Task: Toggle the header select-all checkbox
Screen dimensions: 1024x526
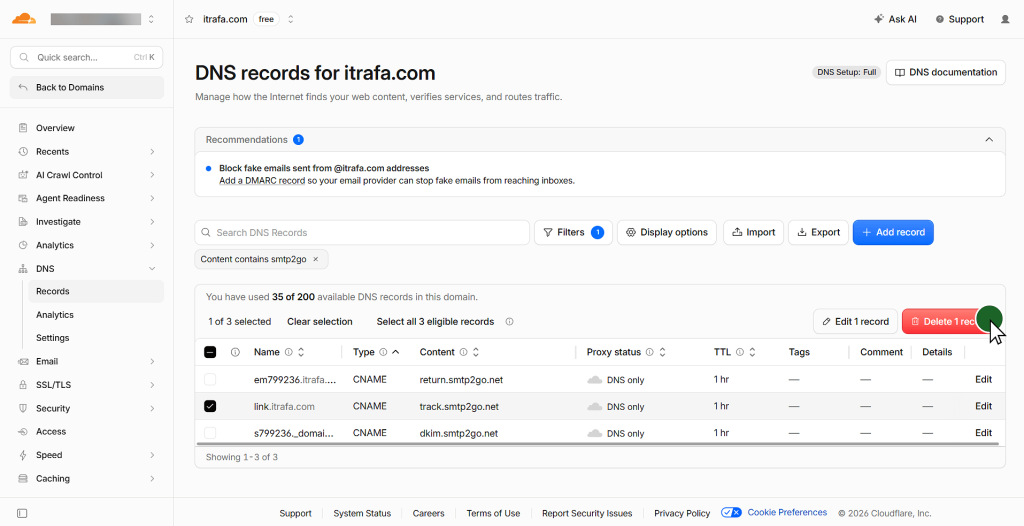Action: click(210, 352)
